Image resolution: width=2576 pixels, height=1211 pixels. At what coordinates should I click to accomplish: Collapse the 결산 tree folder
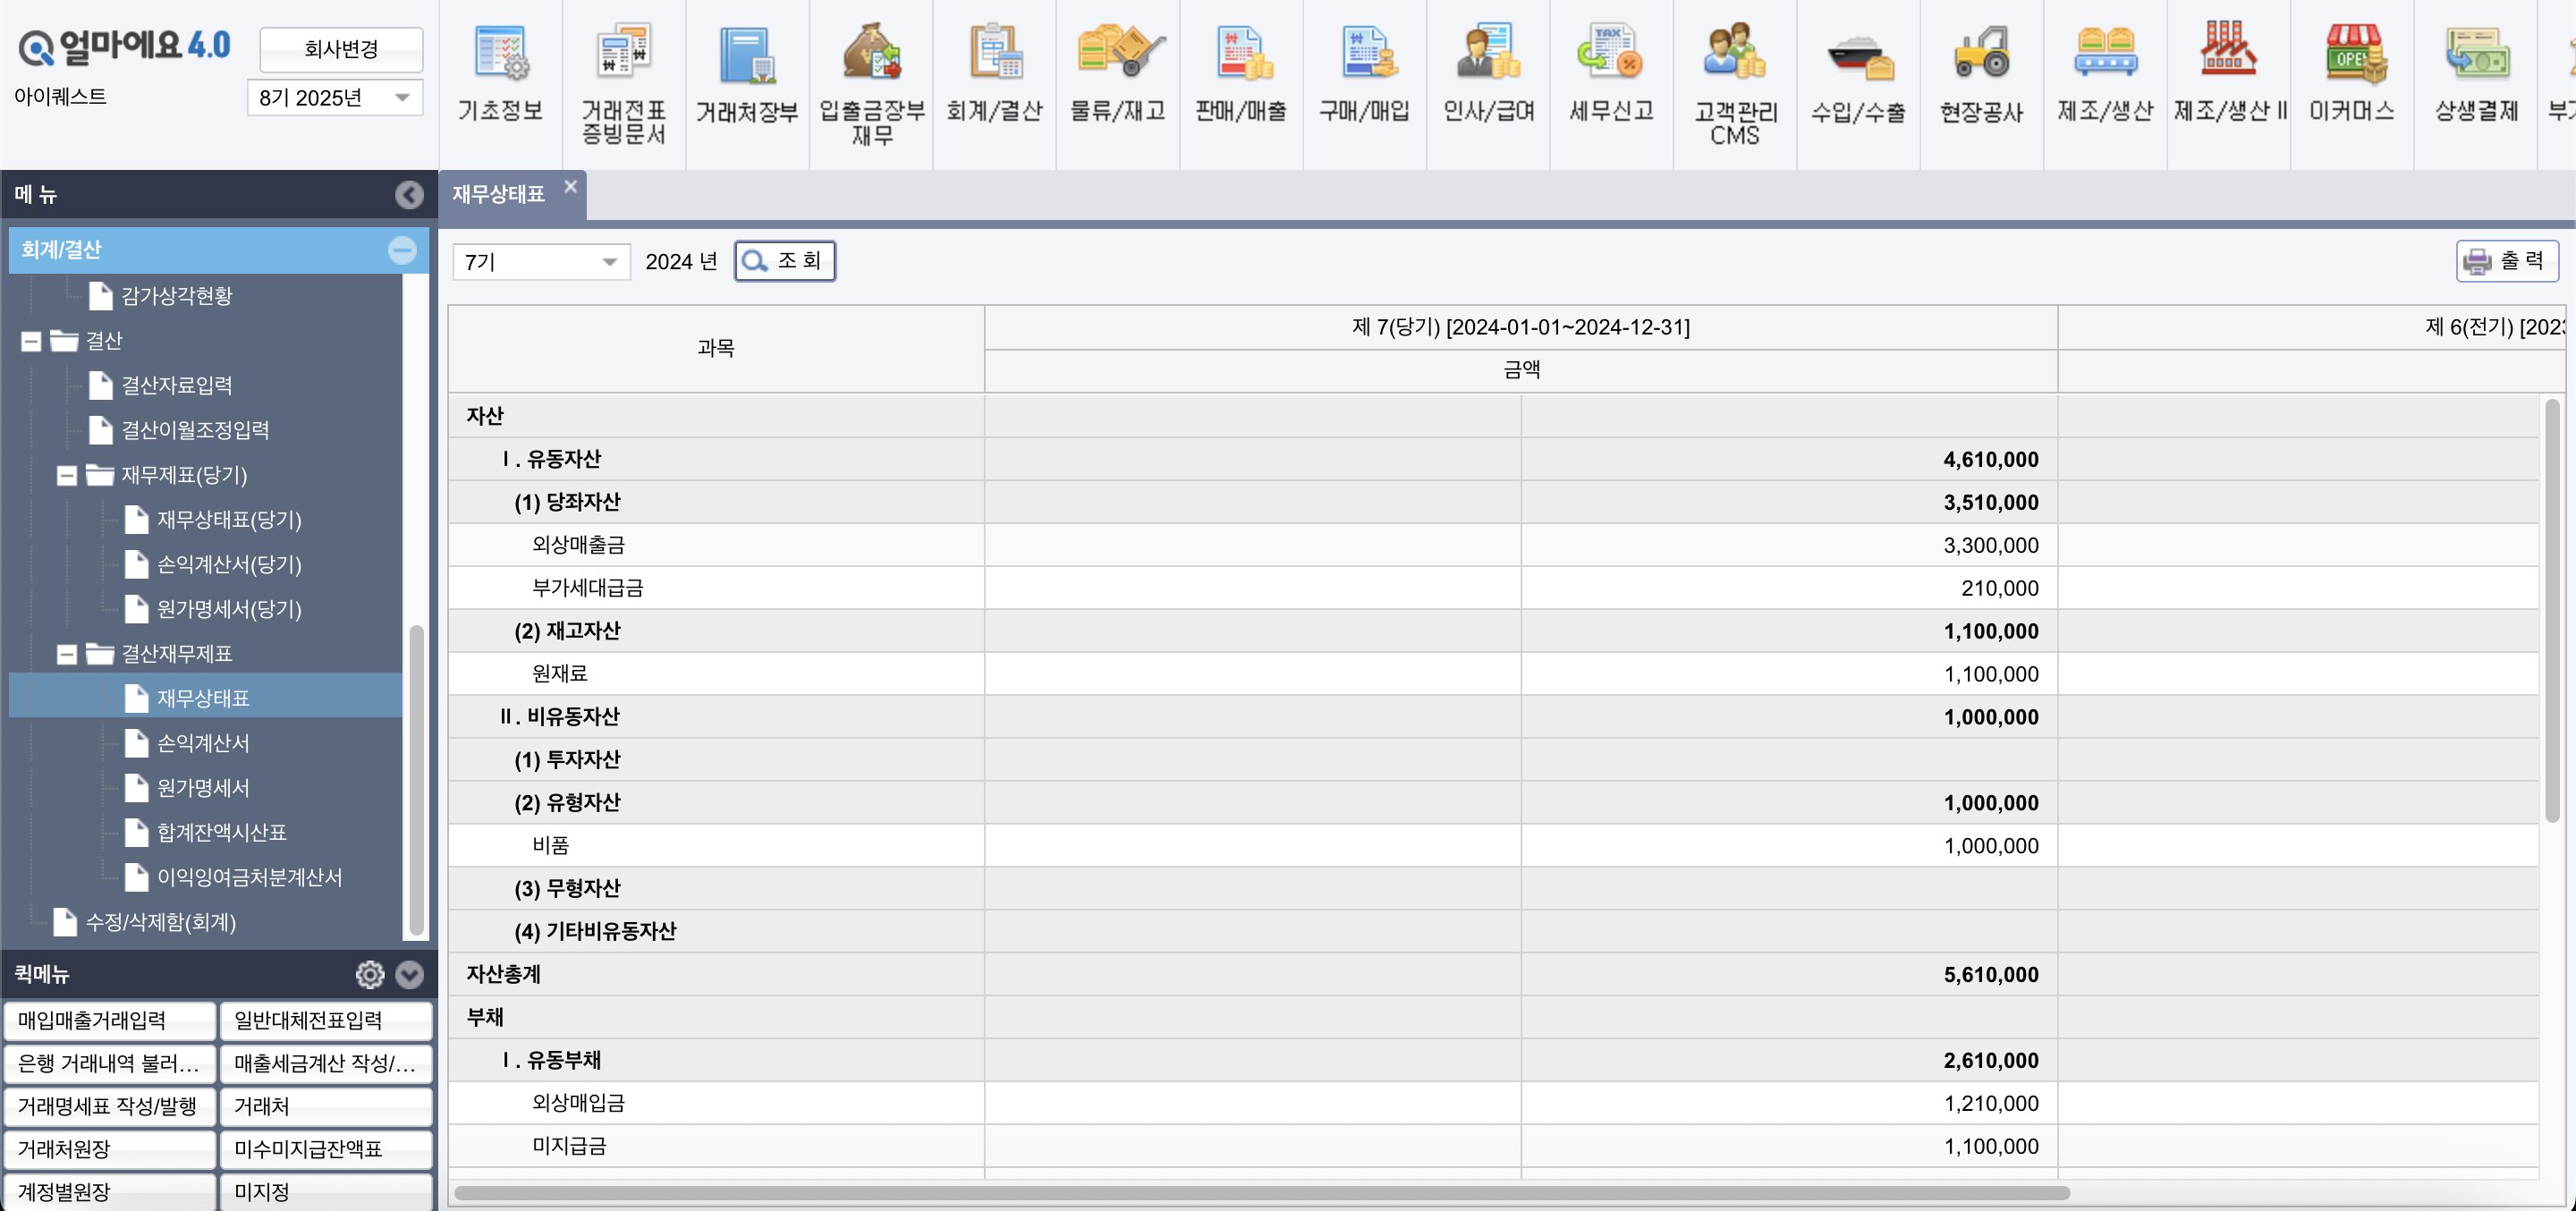point(31,342)
